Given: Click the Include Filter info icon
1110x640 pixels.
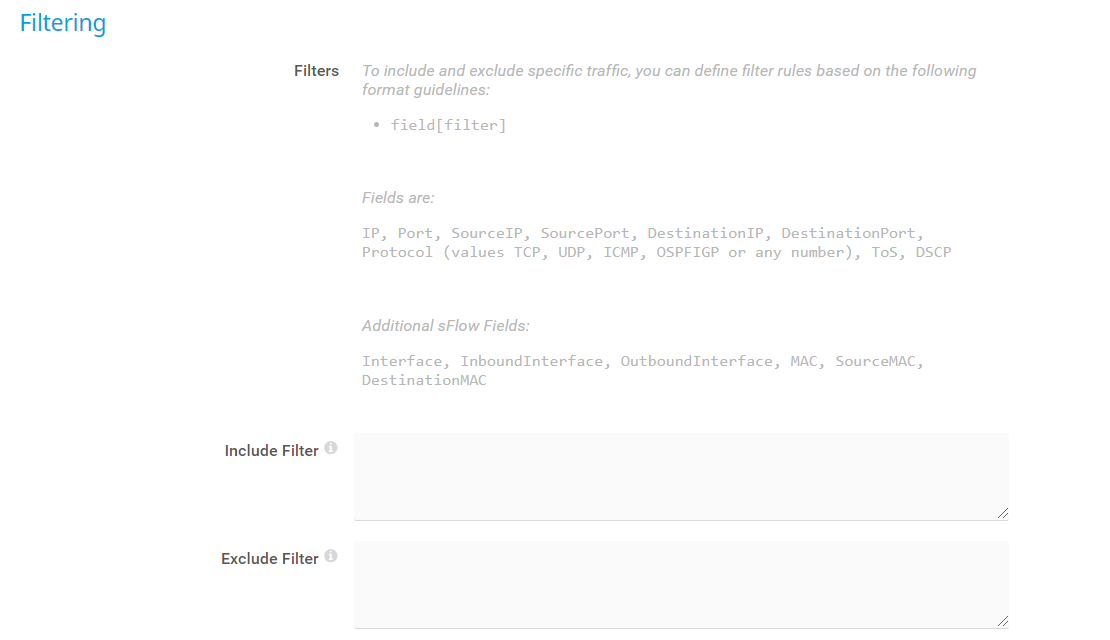Looking at the screenshot, I should (x=331, y=448).
